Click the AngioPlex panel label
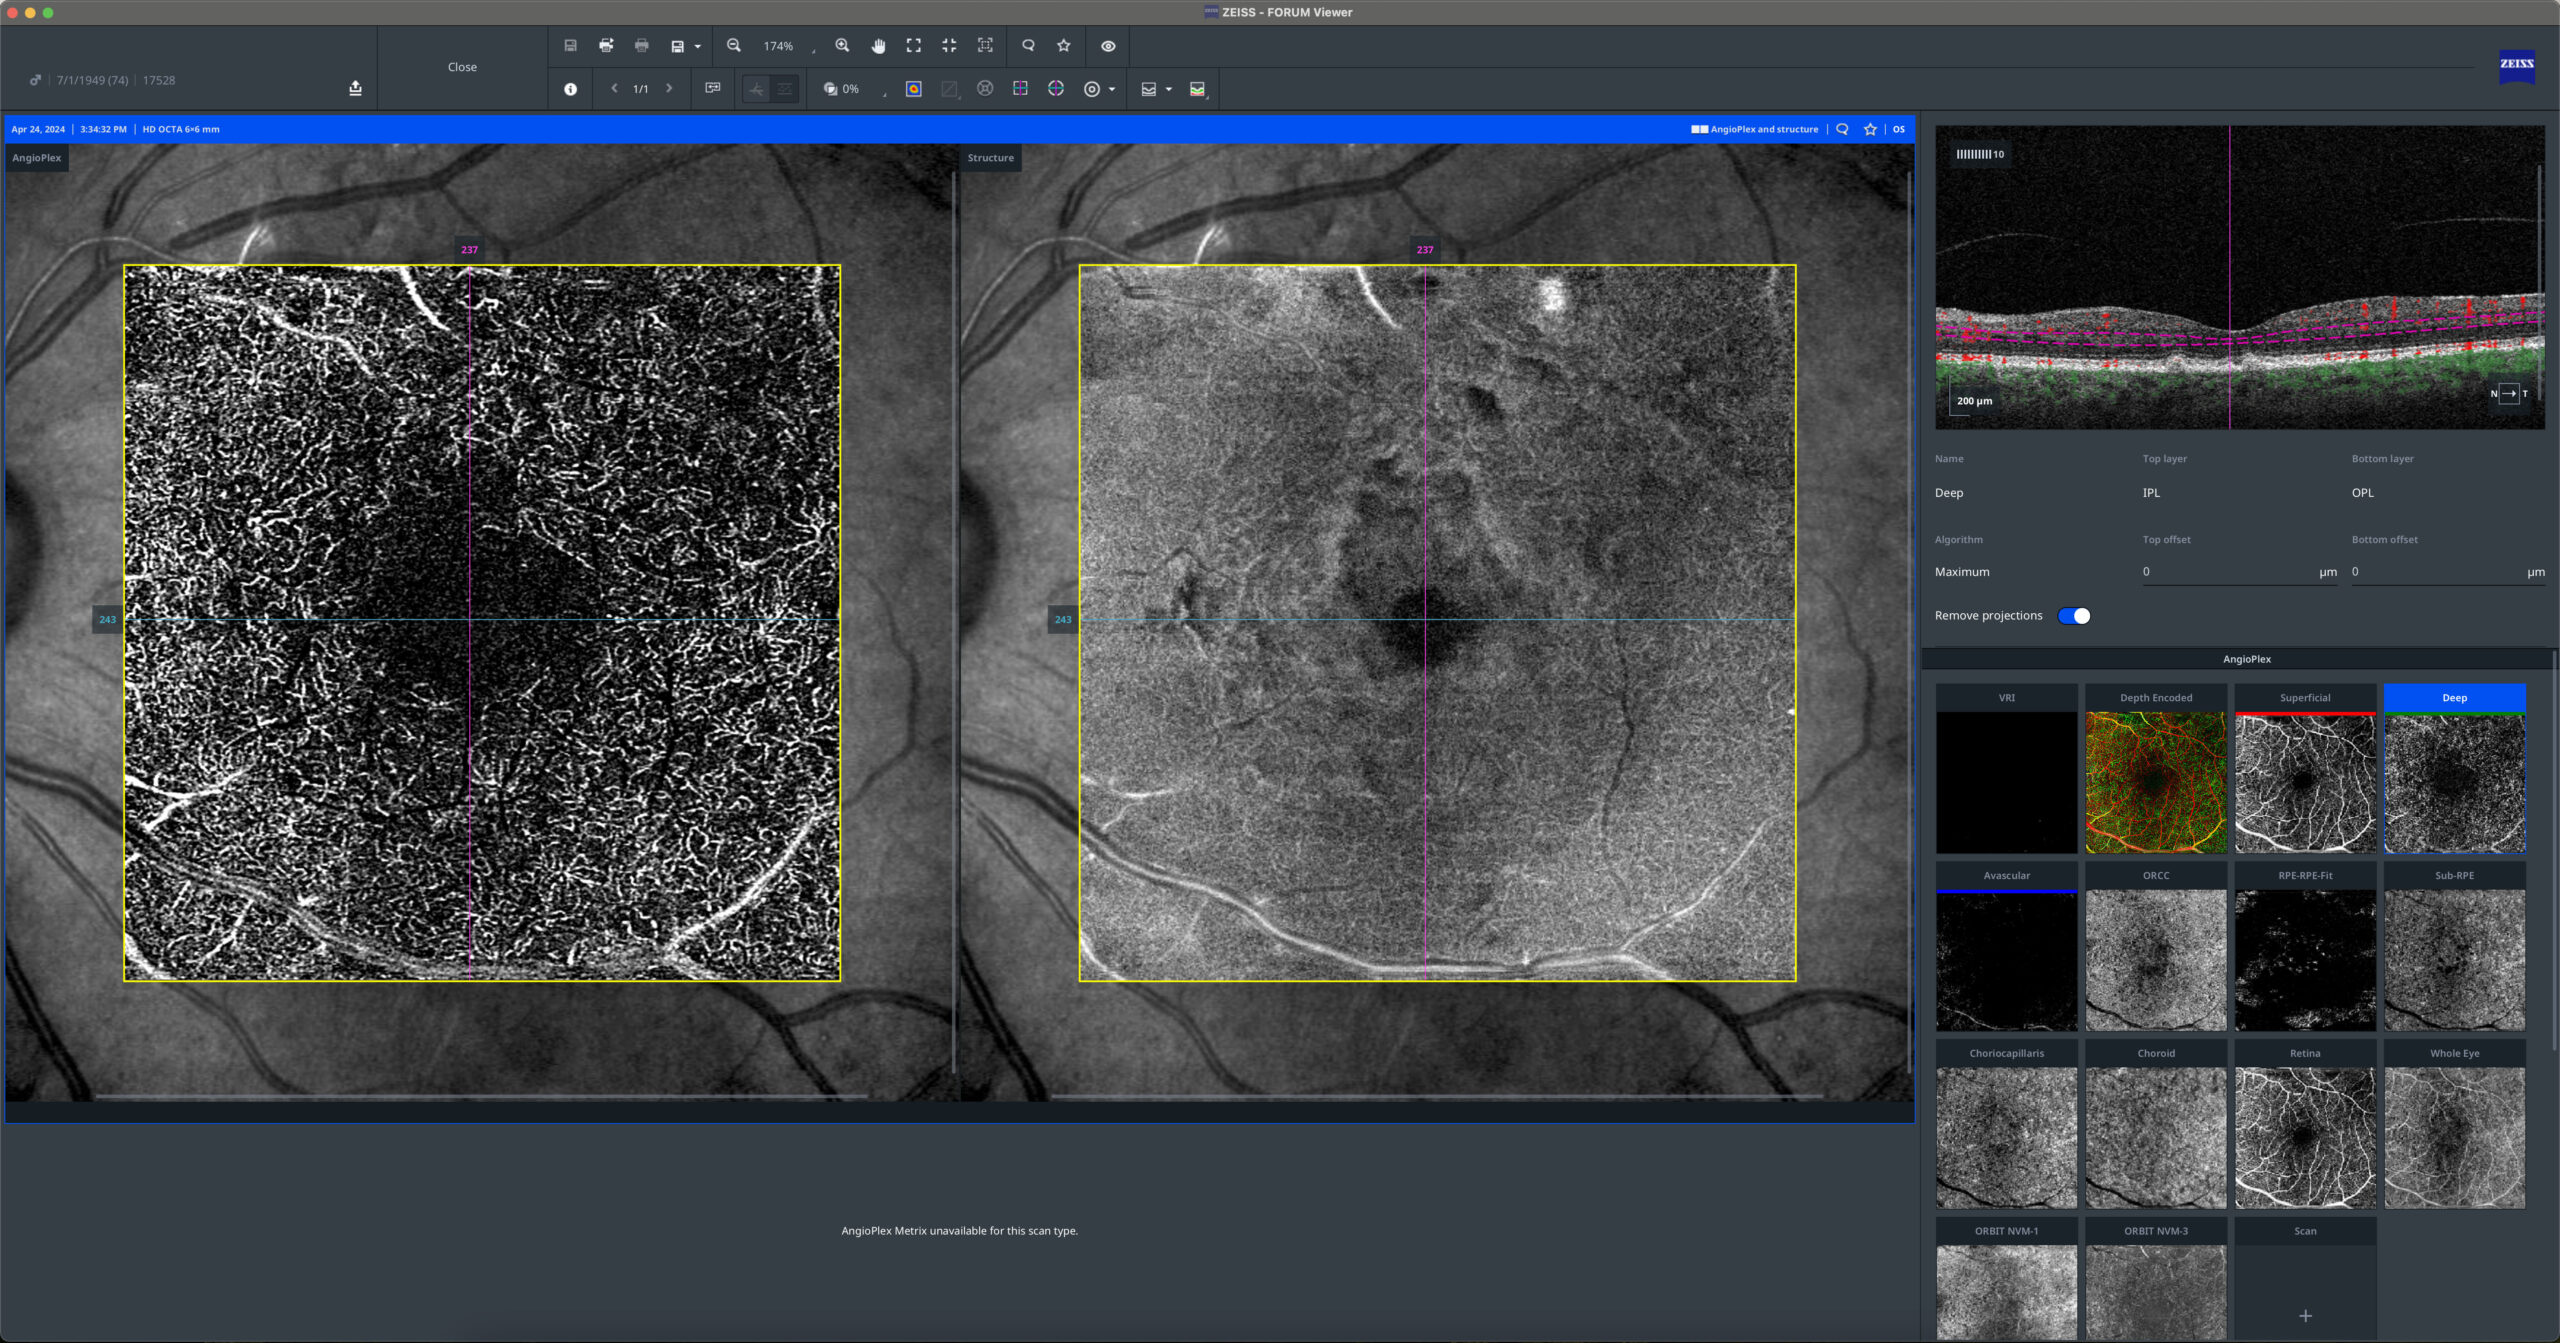The width and height of the screenshot is (2560, 1343). (37, 158)
